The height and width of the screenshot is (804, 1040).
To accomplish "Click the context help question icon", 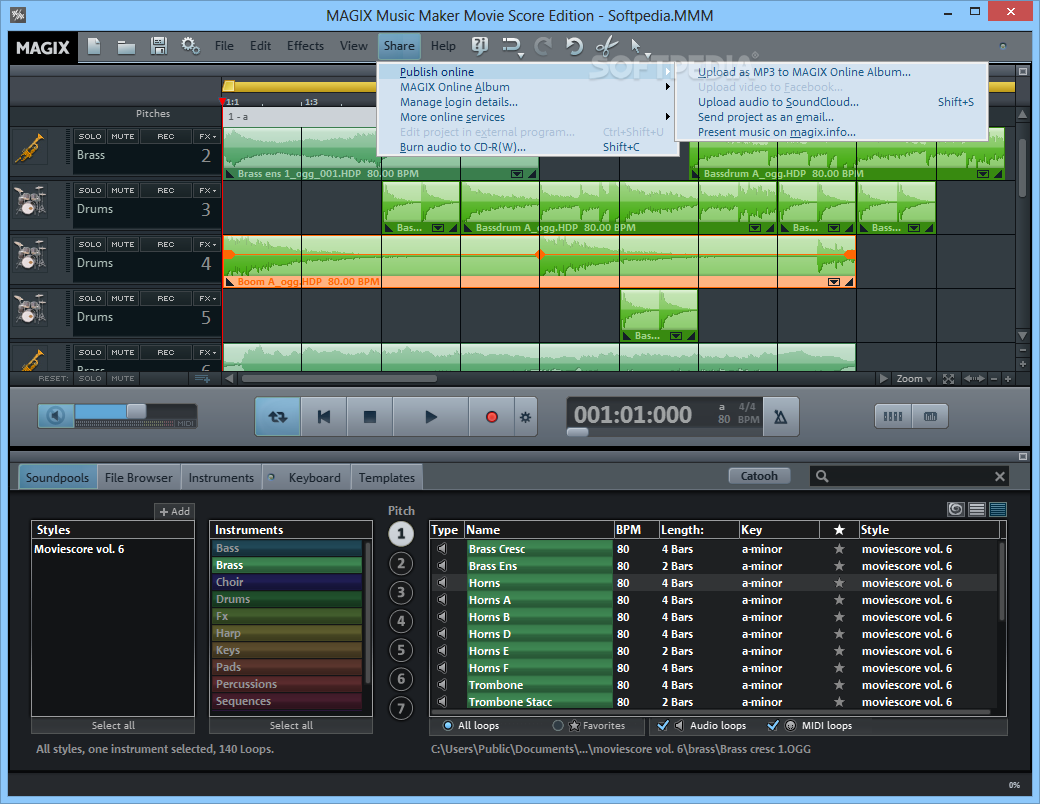I will click(480, 46).
